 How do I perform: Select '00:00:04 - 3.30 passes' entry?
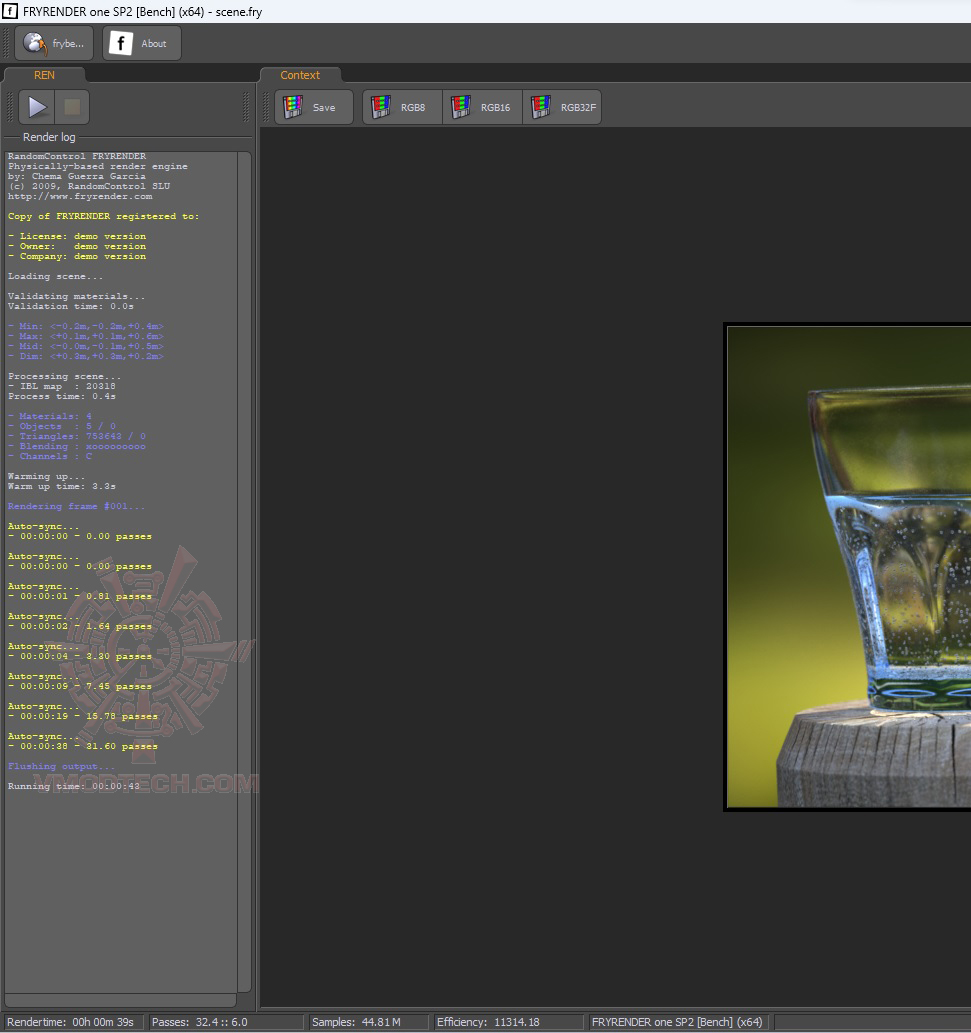(80, 656)
